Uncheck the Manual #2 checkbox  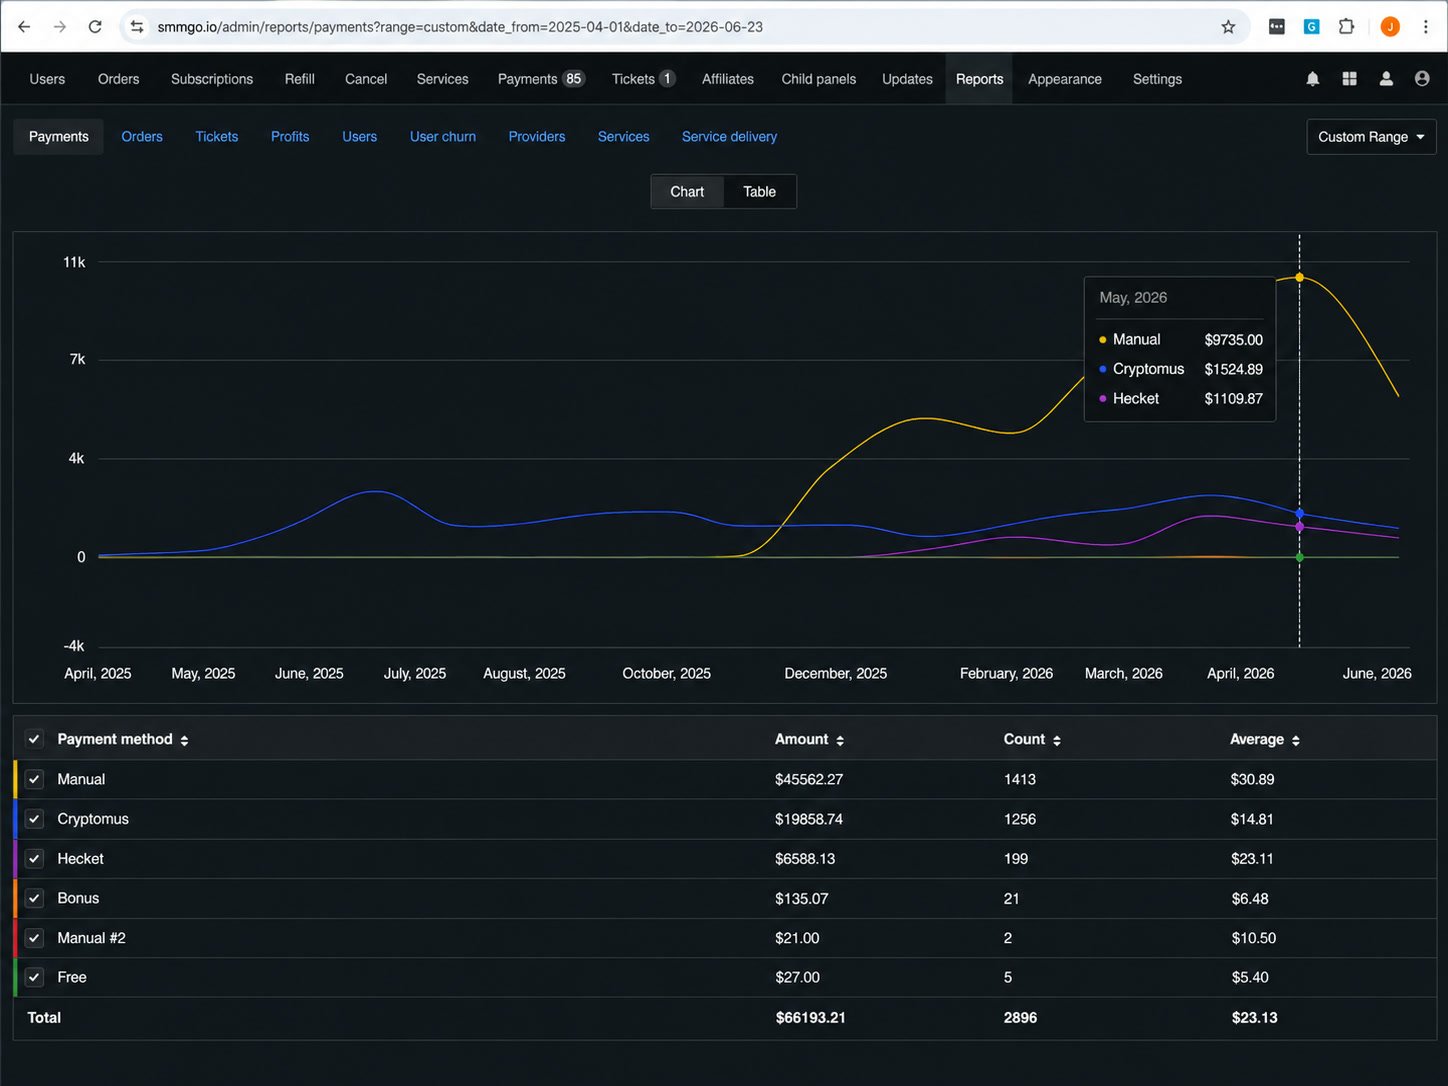pyautogui.click(x=34, y=938)
